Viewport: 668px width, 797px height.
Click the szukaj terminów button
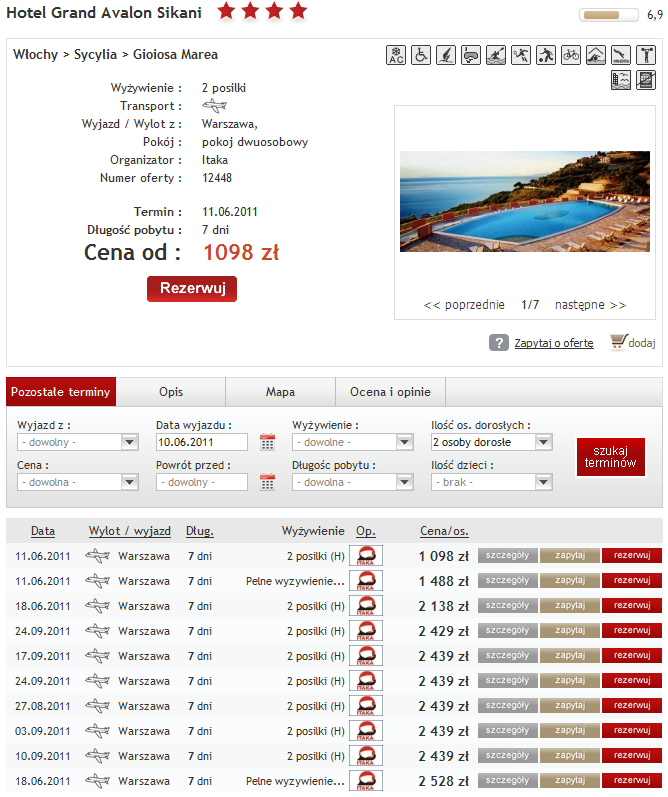(611, 457)
